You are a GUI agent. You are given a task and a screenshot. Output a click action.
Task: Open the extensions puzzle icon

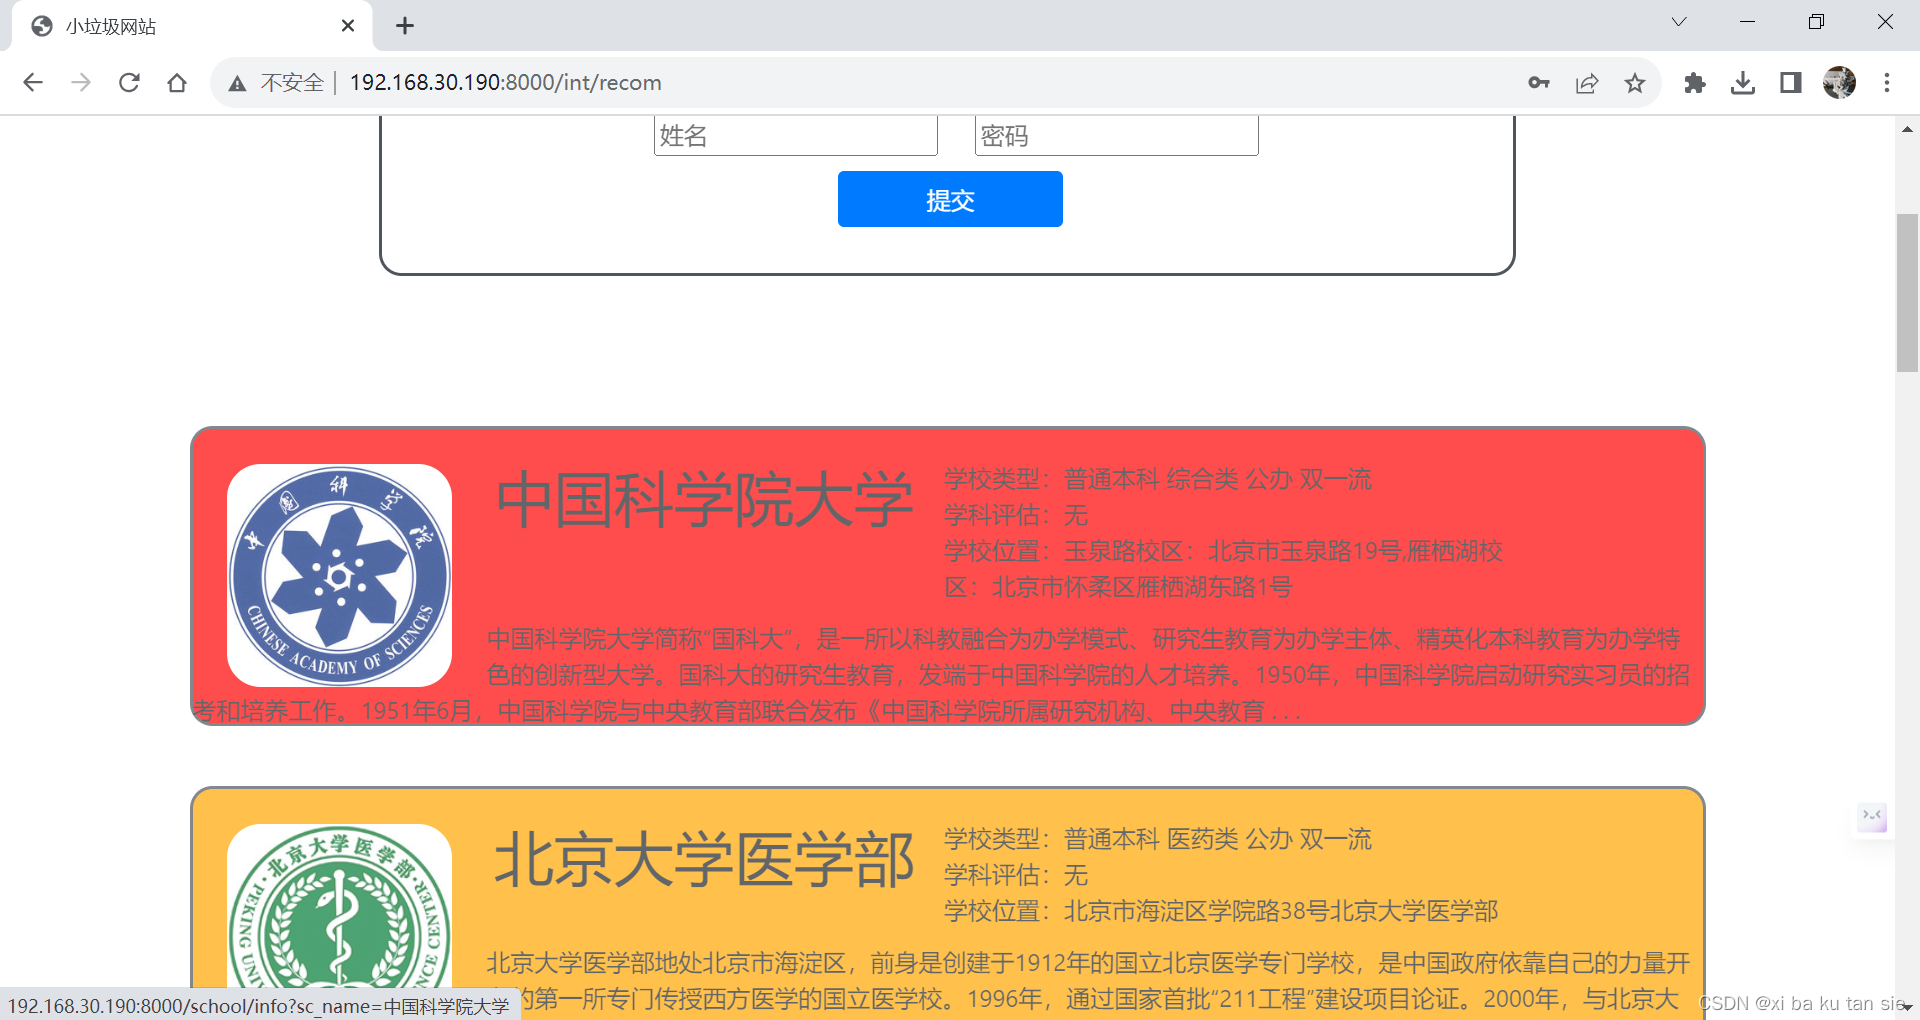tap(1695, 83)
